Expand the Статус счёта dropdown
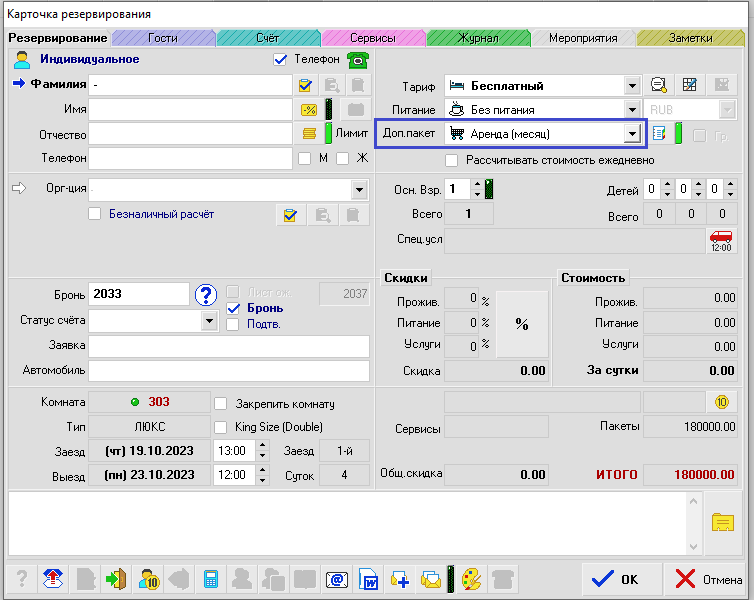This screenshot has height=600, width=754. (x=210, y=321)
